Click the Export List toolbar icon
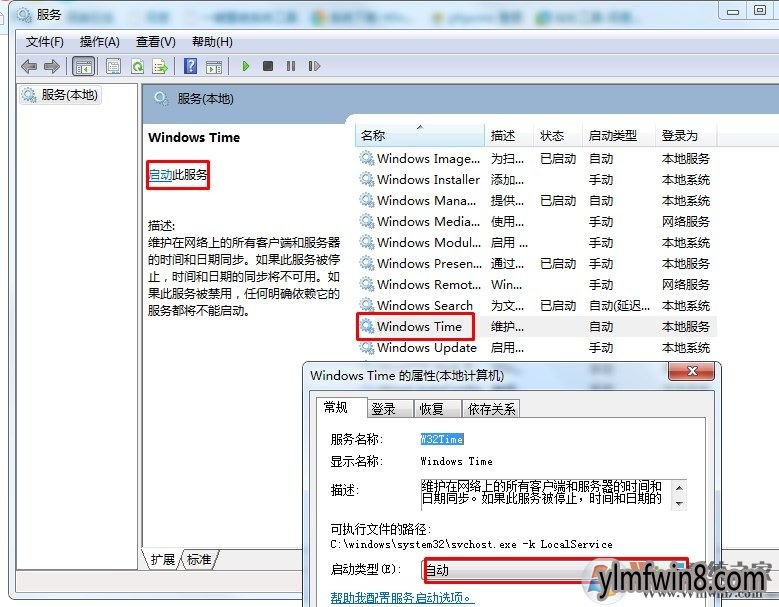The width and height of the screenshot is (779, 607). (160, 66)
